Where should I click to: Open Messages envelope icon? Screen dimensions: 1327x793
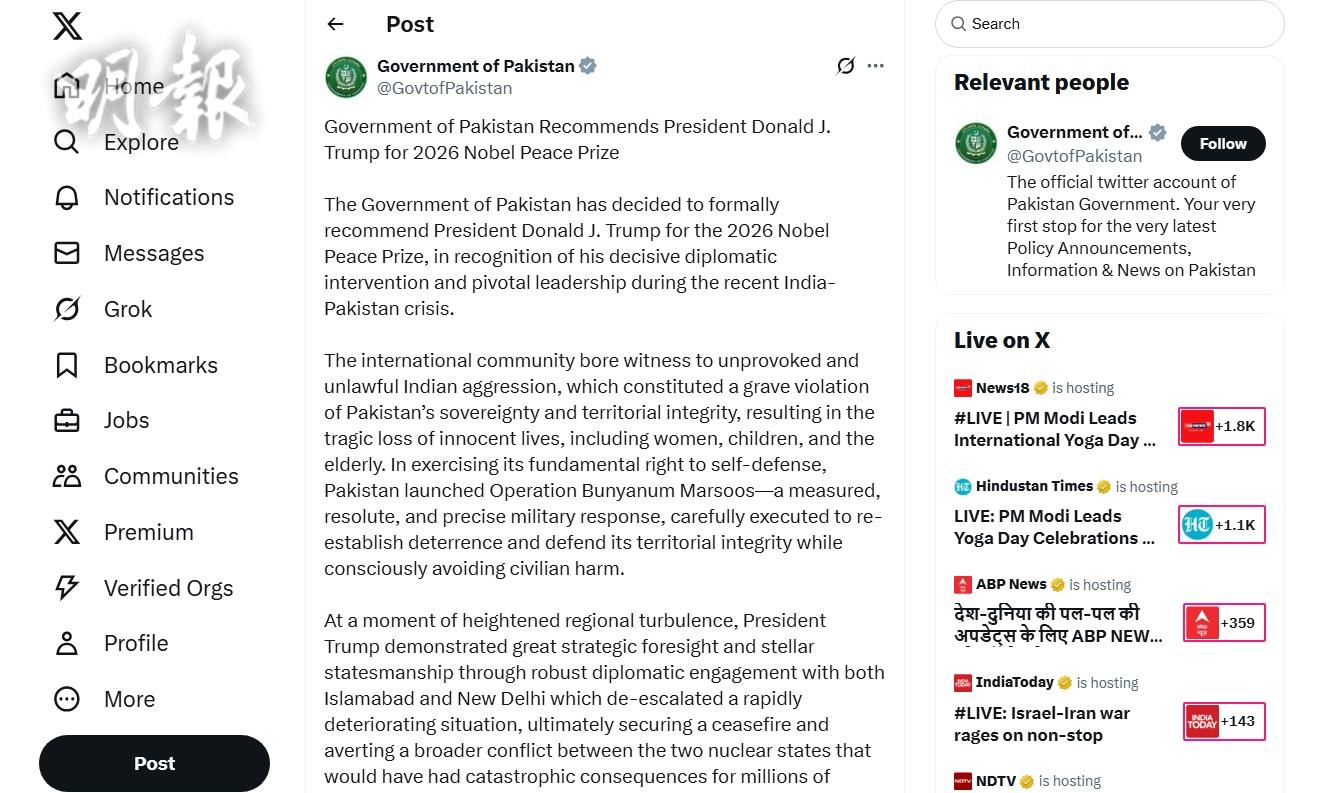[67, 254]
